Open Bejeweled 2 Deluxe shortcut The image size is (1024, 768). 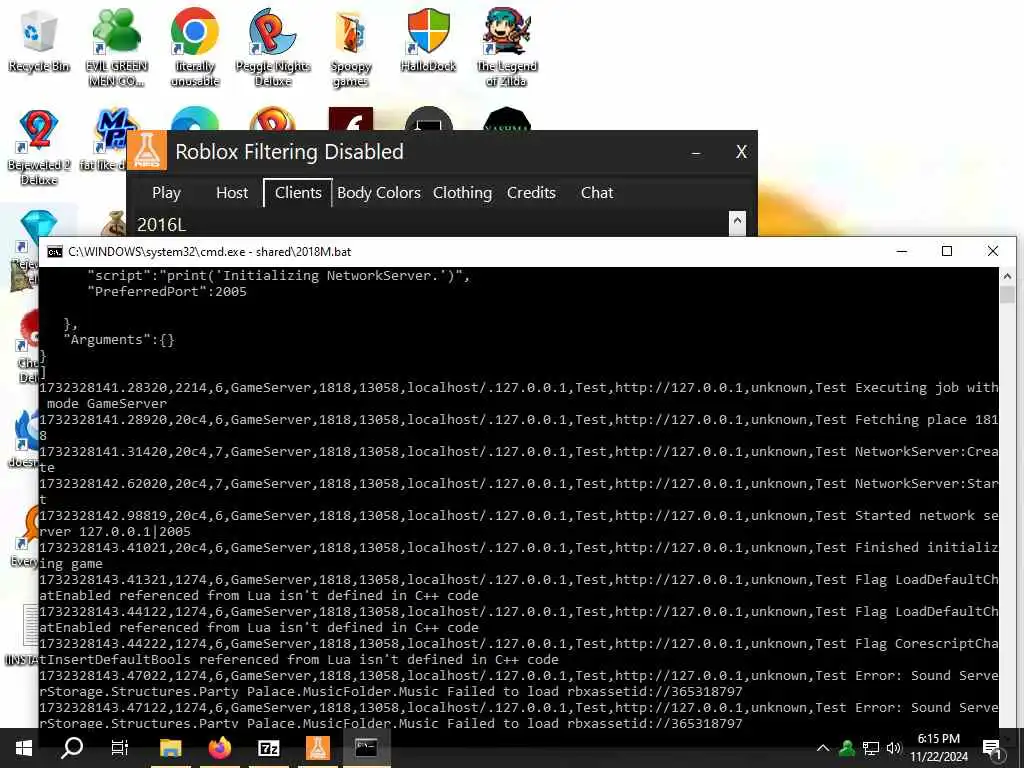(39, 148)
